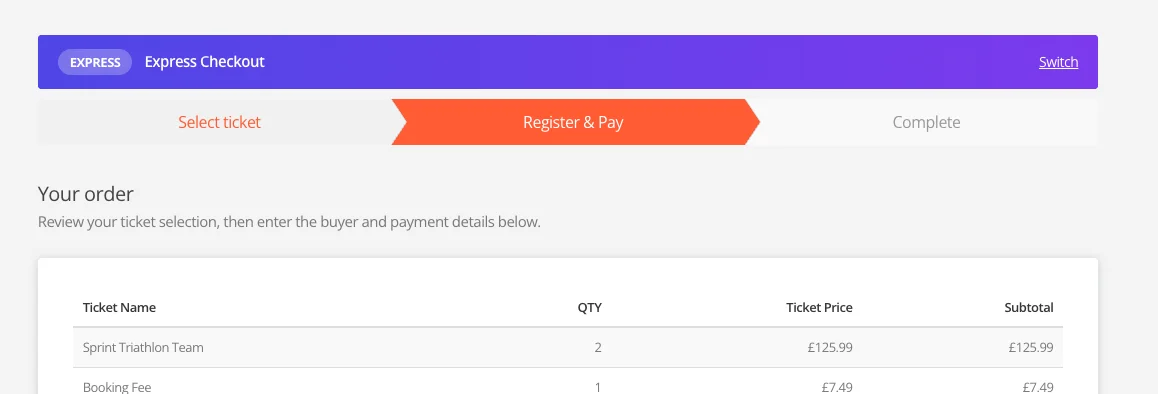
Task: Click the £125.99 subtotal cell
Action: click(1031, 347)
